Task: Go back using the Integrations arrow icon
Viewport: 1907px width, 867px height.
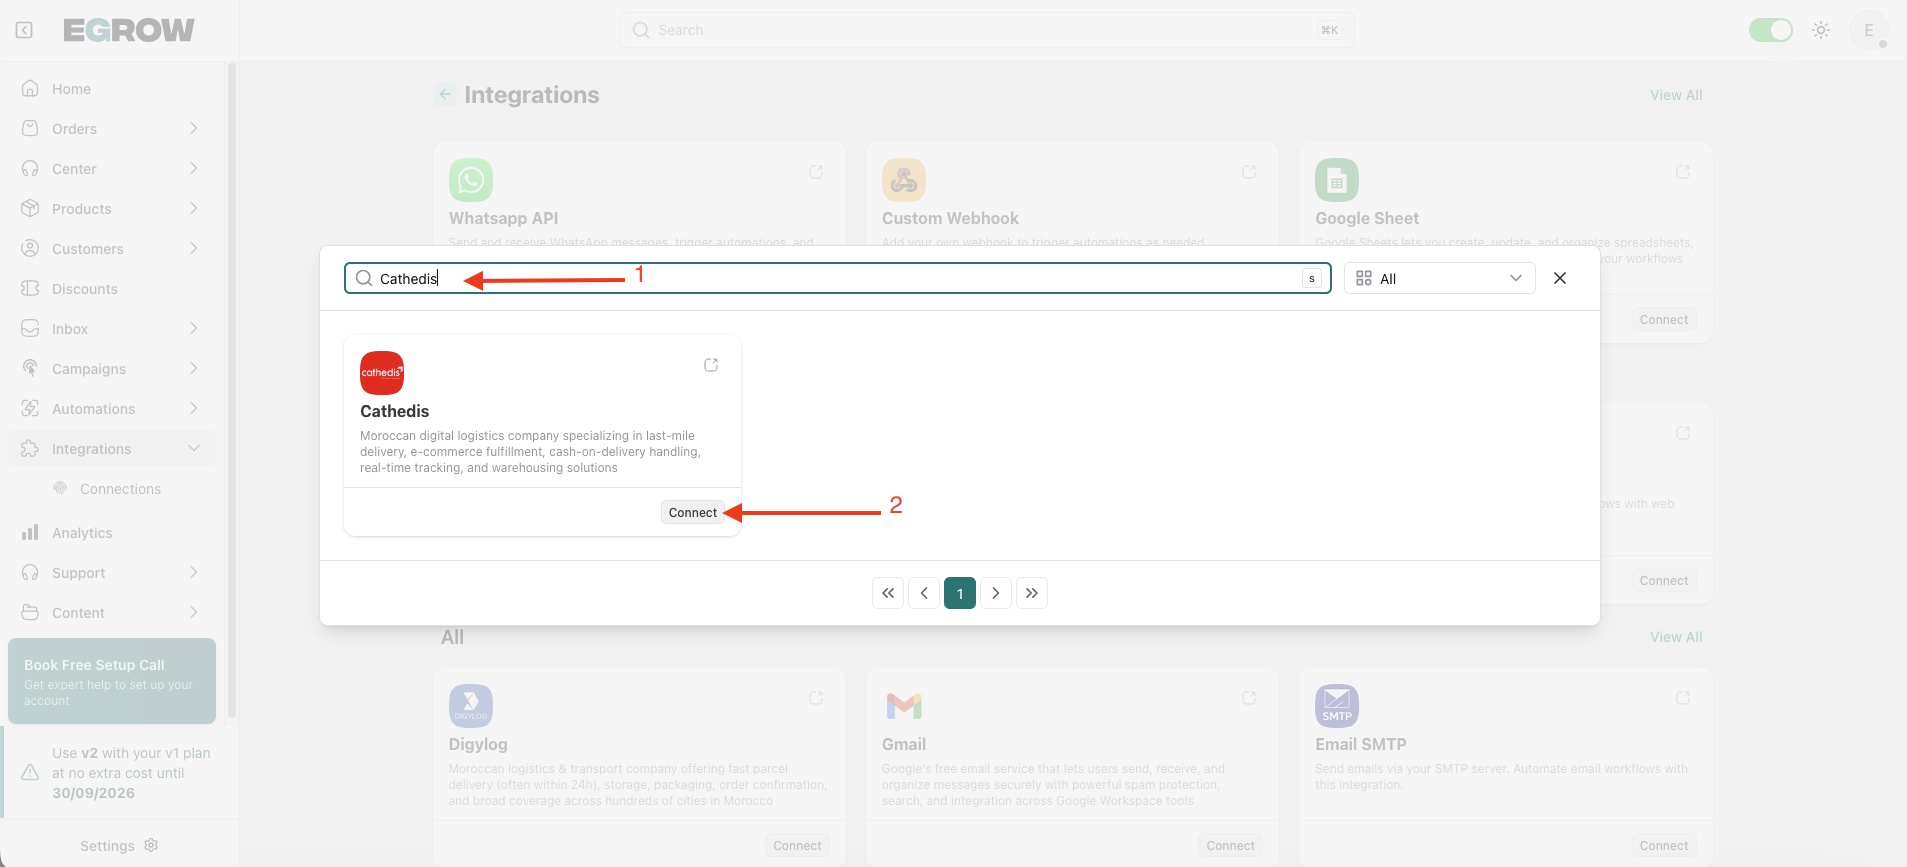Action: pyautogui.click(x=445, y=94)
